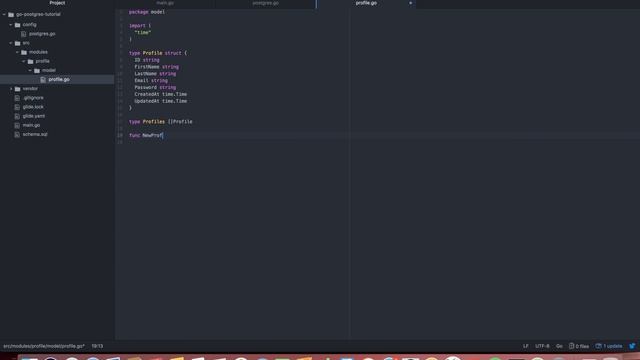Click the 'type Profile struct {' line
640x360 pixels.
click(x=158, y=53)
